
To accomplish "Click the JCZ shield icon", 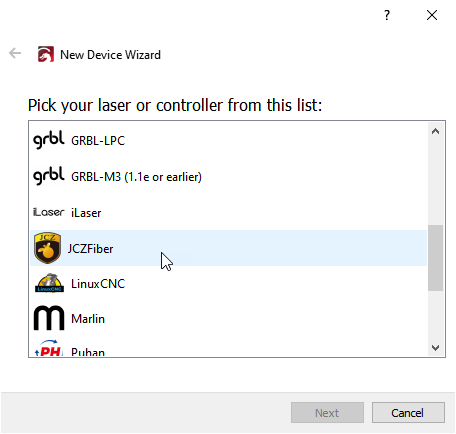I will (47, 248).
